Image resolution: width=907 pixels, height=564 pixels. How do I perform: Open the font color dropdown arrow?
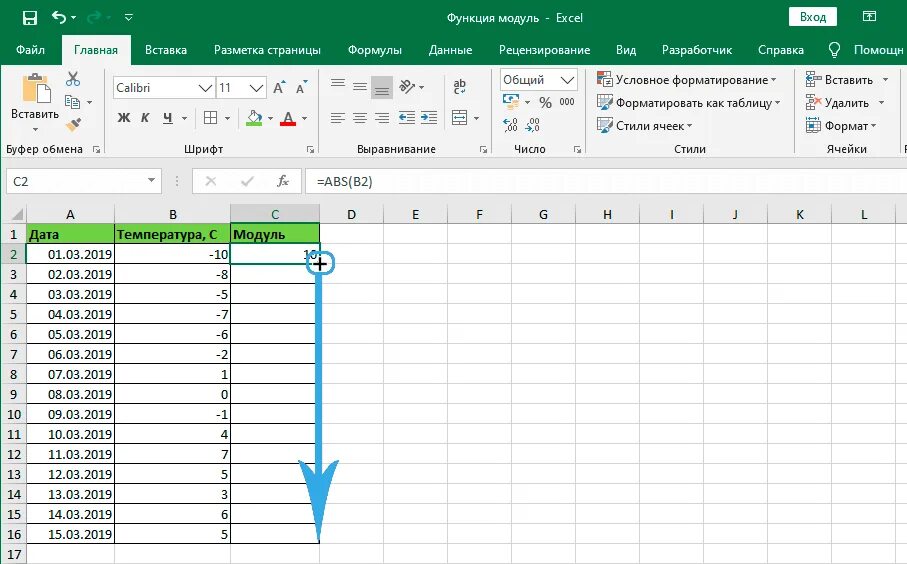click(304, 119)
